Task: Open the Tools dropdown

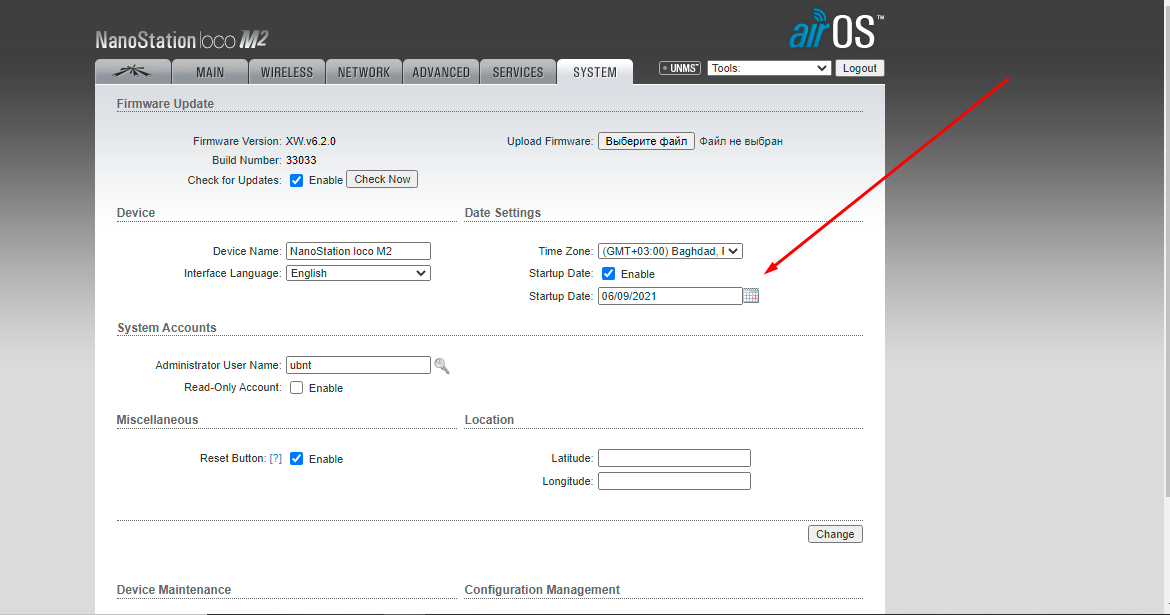Action: [769, 68]
